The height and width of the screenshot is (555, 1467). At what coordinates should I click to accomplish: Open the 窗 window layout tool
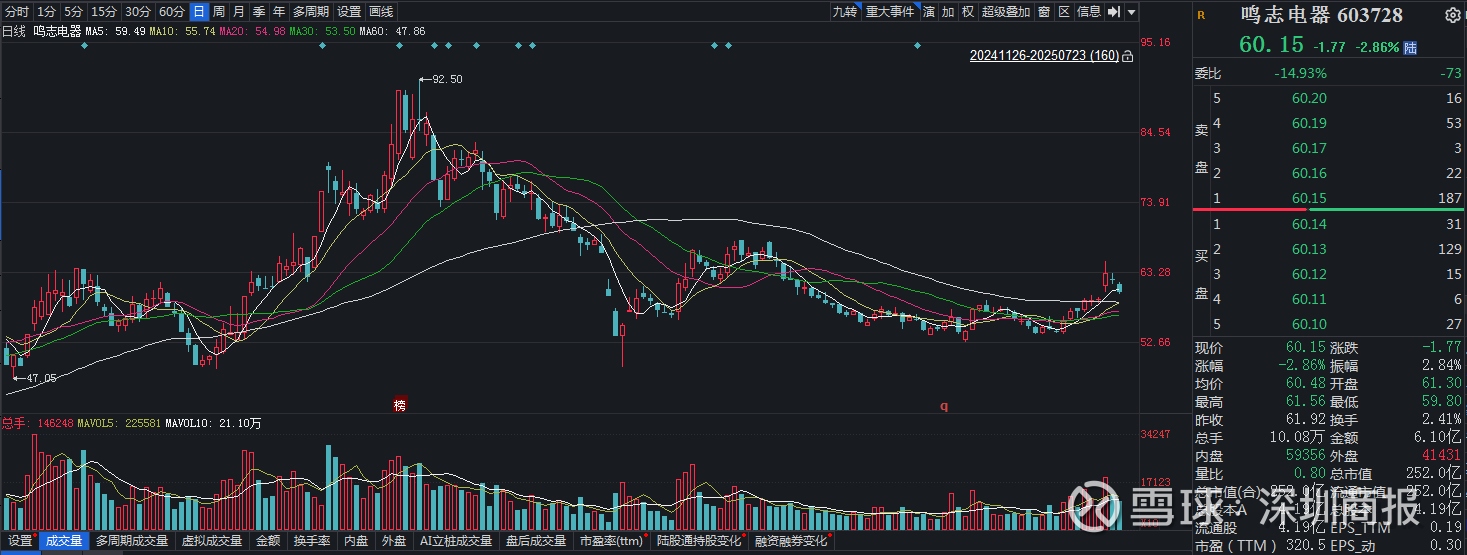tap(1044, 12)
